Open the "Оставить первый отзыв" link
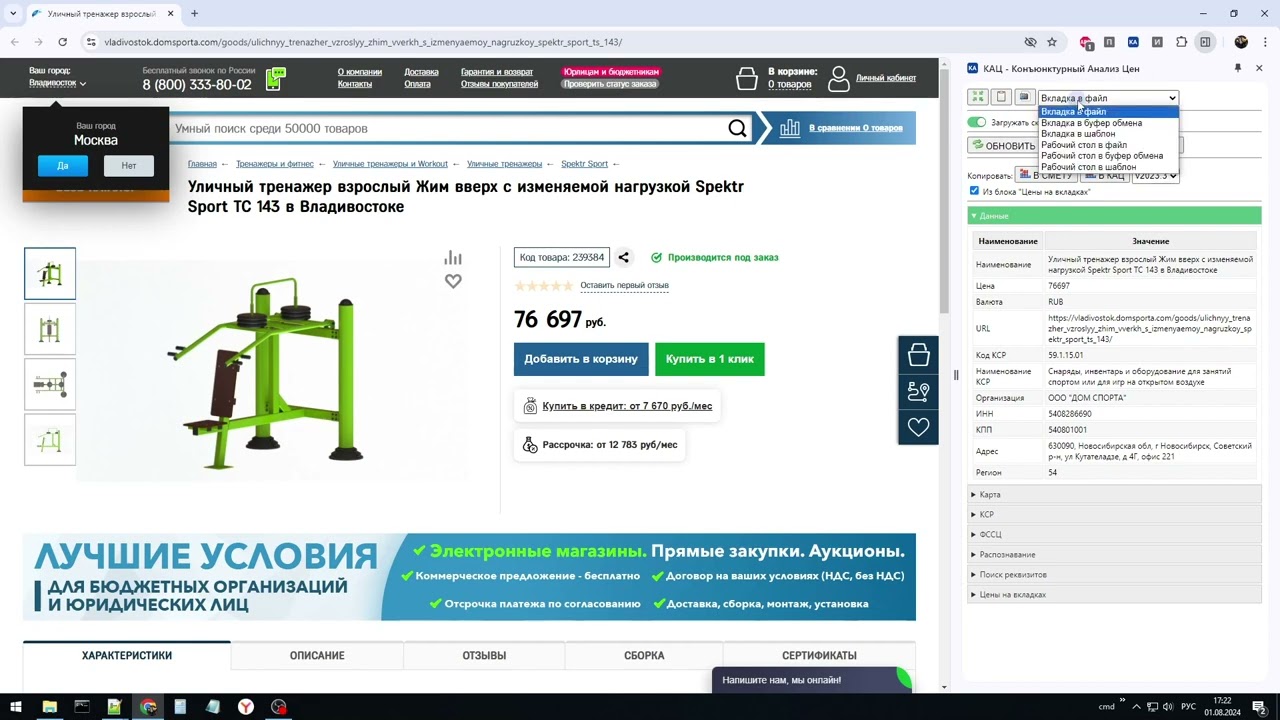 pos(624,285)
